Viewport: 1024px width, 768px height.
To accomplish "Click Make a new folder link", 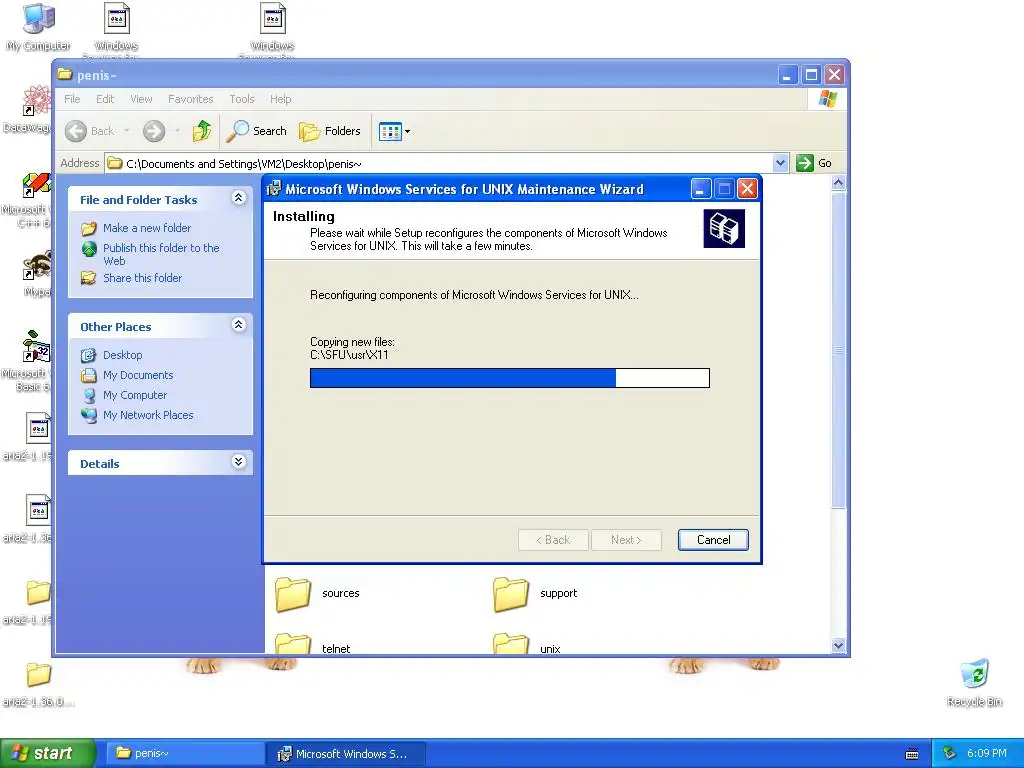I will (147, 228).
